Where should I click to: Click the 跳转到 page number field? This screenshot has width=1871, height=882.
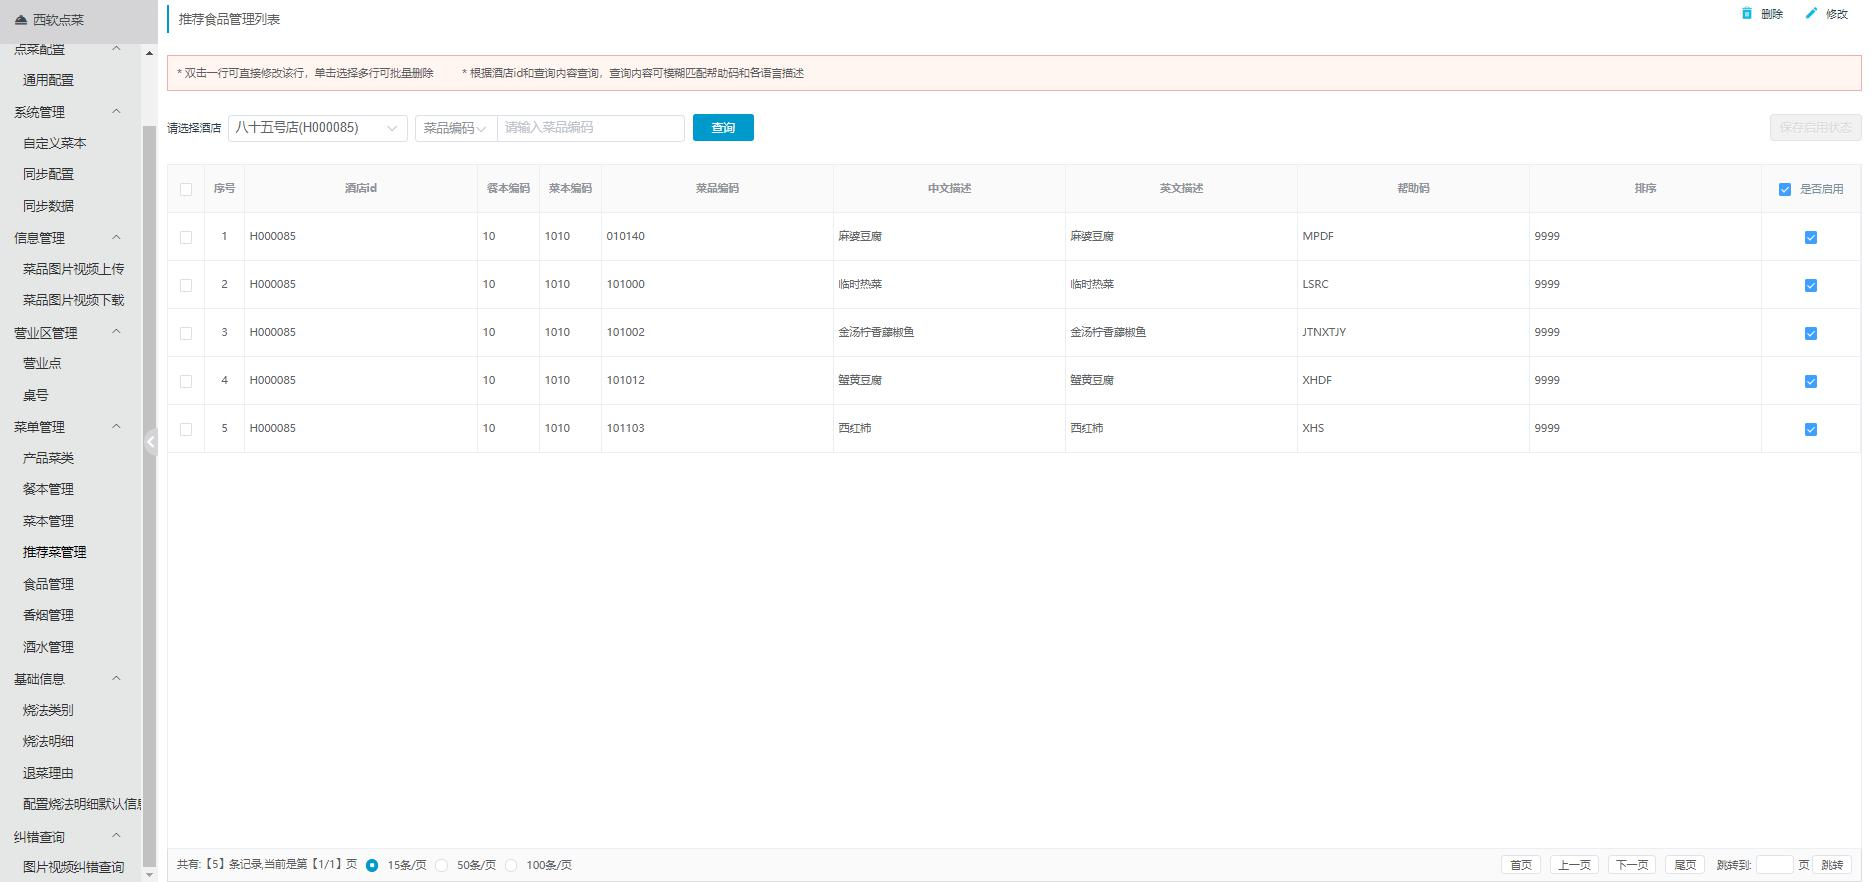1774,865
